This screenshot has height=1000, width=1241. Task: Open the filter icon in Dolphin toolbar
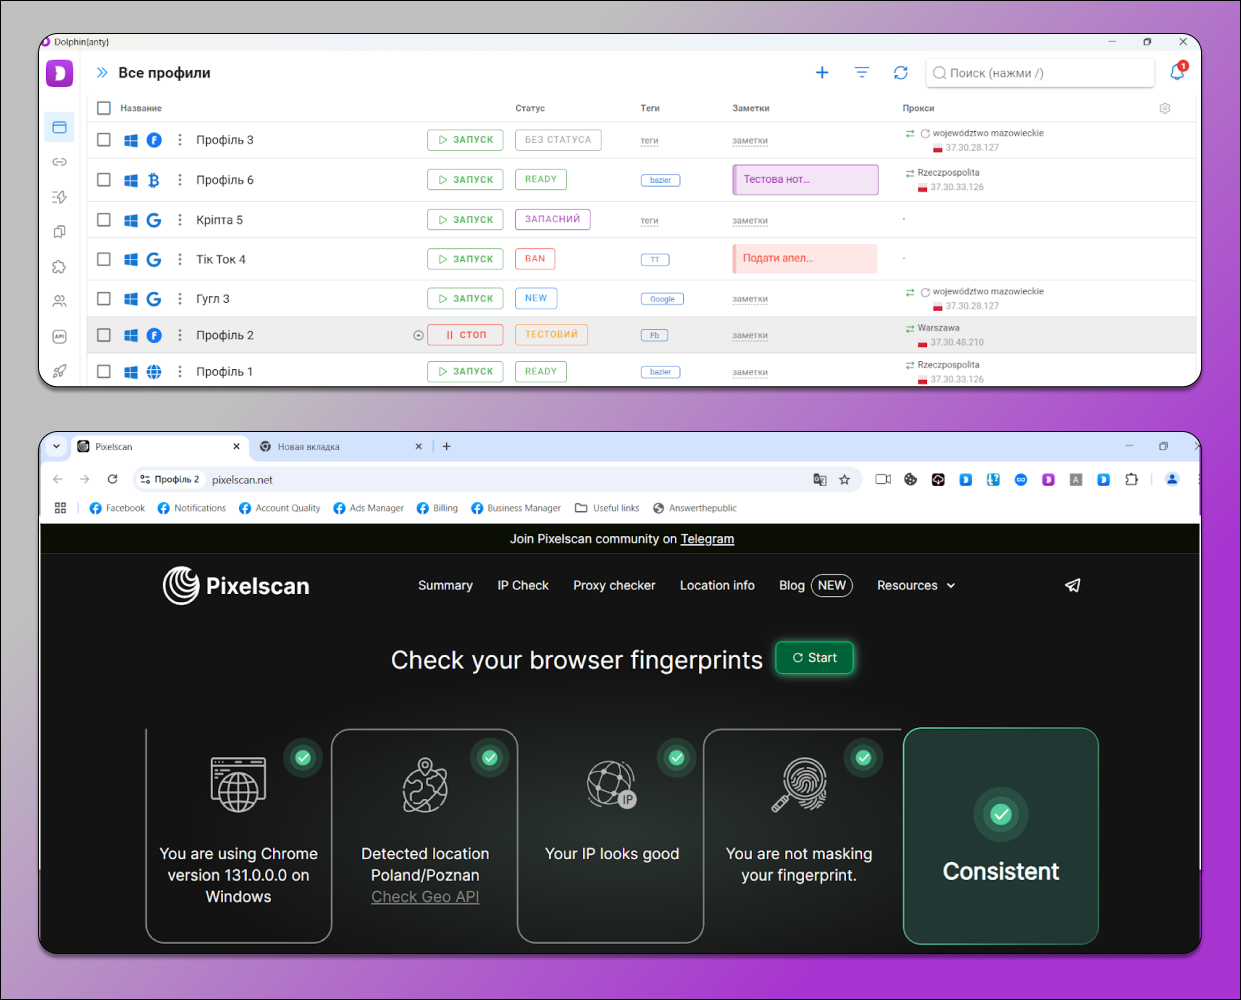tap(862, 73)
